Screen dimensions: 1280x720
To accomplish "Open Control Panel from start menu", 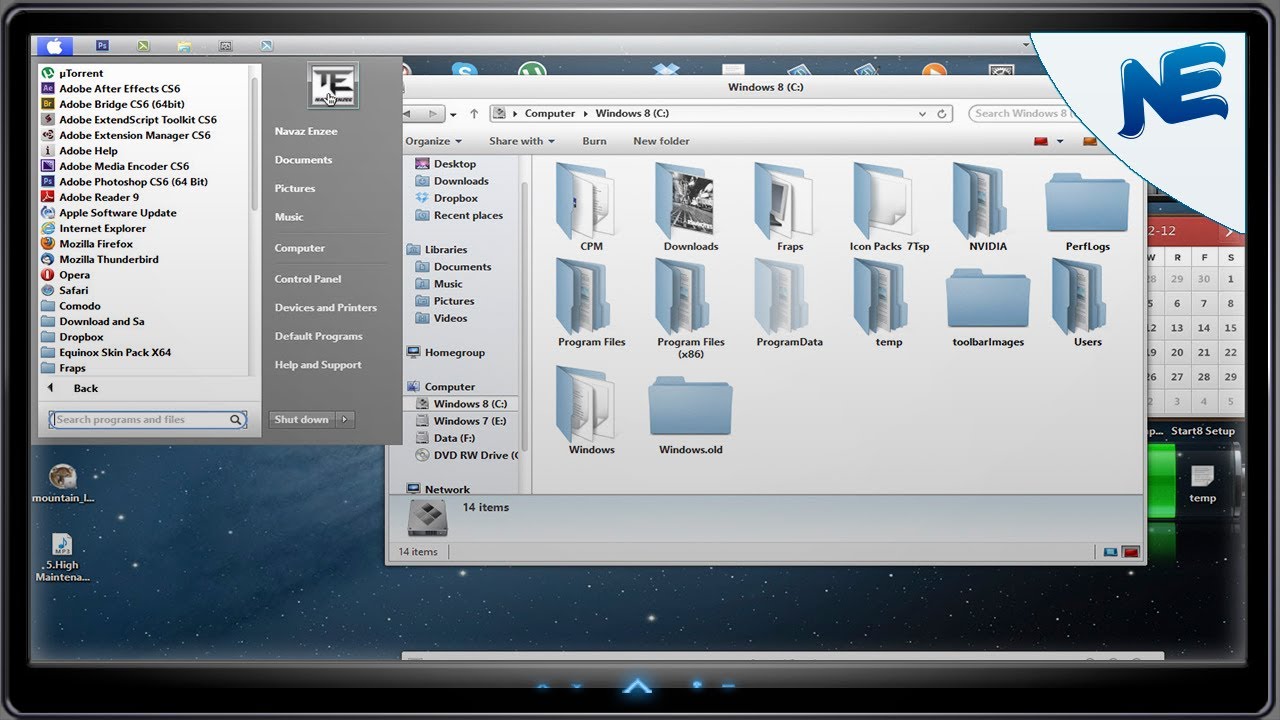I will pos(308,279).
